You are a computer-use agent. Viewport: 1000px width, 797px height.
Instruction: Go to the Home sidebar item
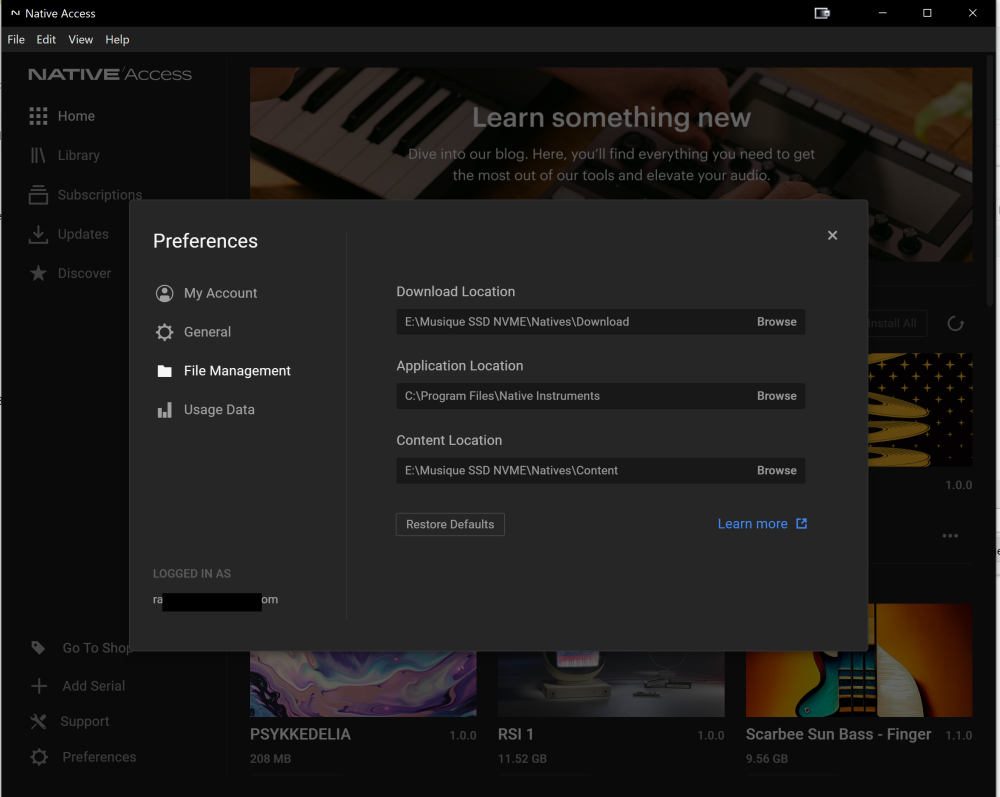(x=77, y=116)
